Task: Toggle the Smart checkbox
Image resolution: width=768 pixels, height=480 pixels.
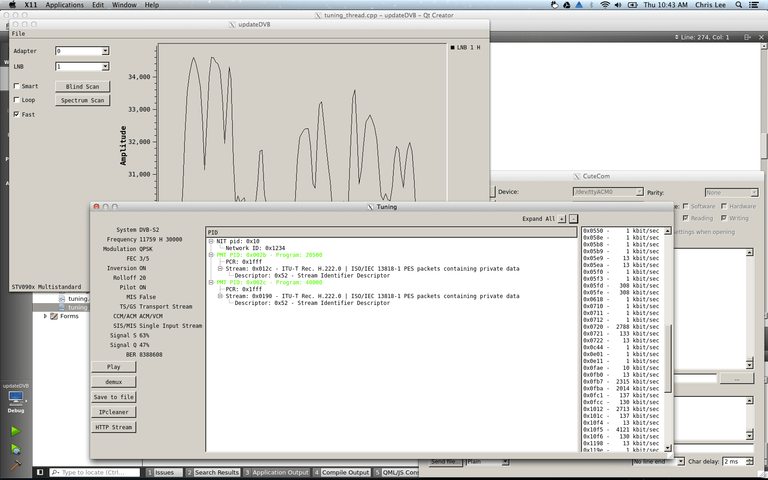Action: (17, 86)
